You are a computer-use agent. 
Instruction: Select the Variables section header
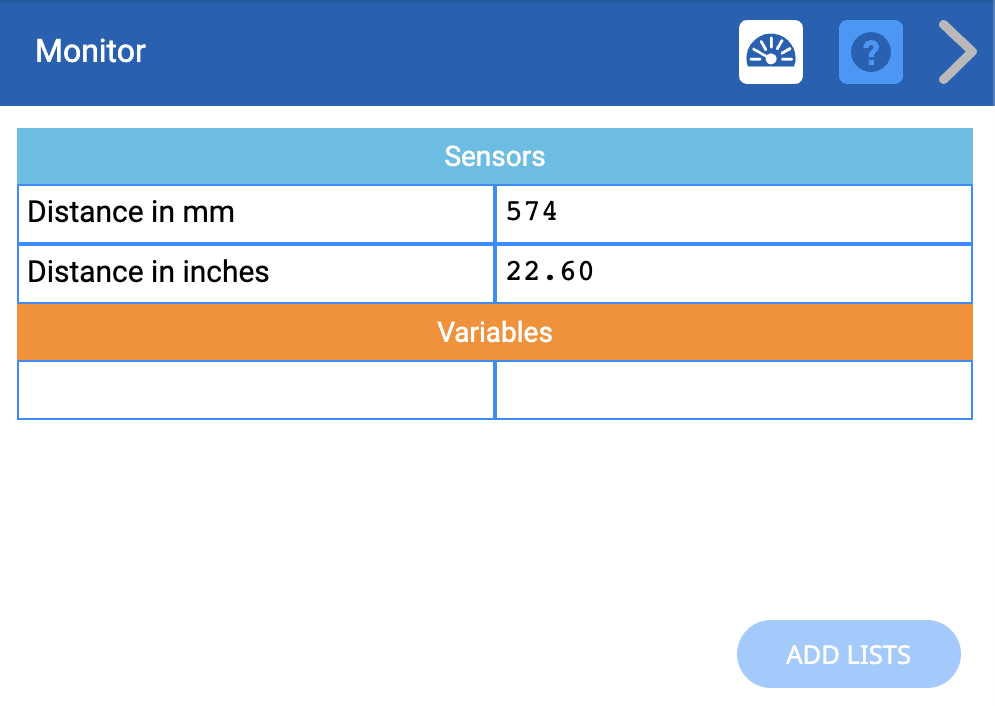tap(495, 333)
